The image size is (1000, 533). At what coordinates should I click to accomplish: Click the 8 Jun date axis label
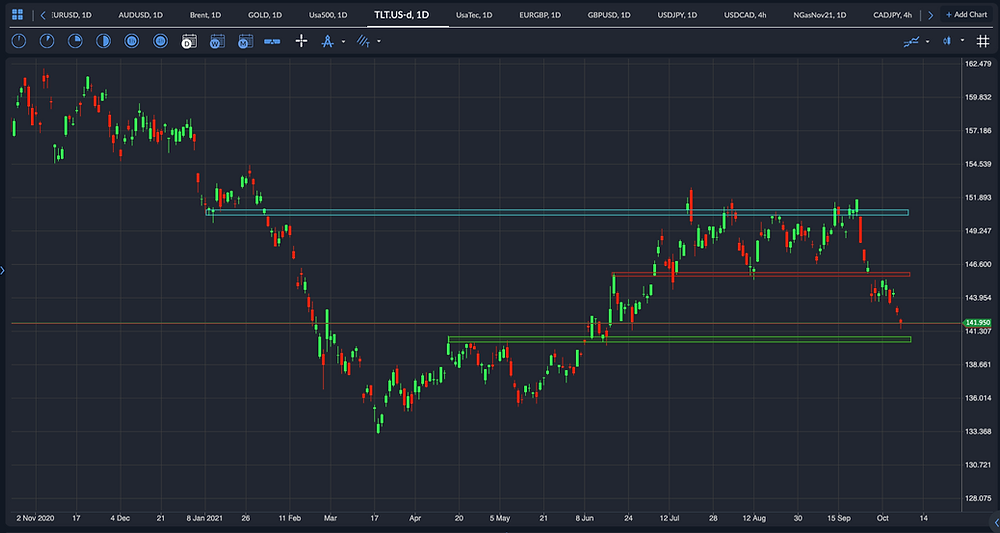585,518
